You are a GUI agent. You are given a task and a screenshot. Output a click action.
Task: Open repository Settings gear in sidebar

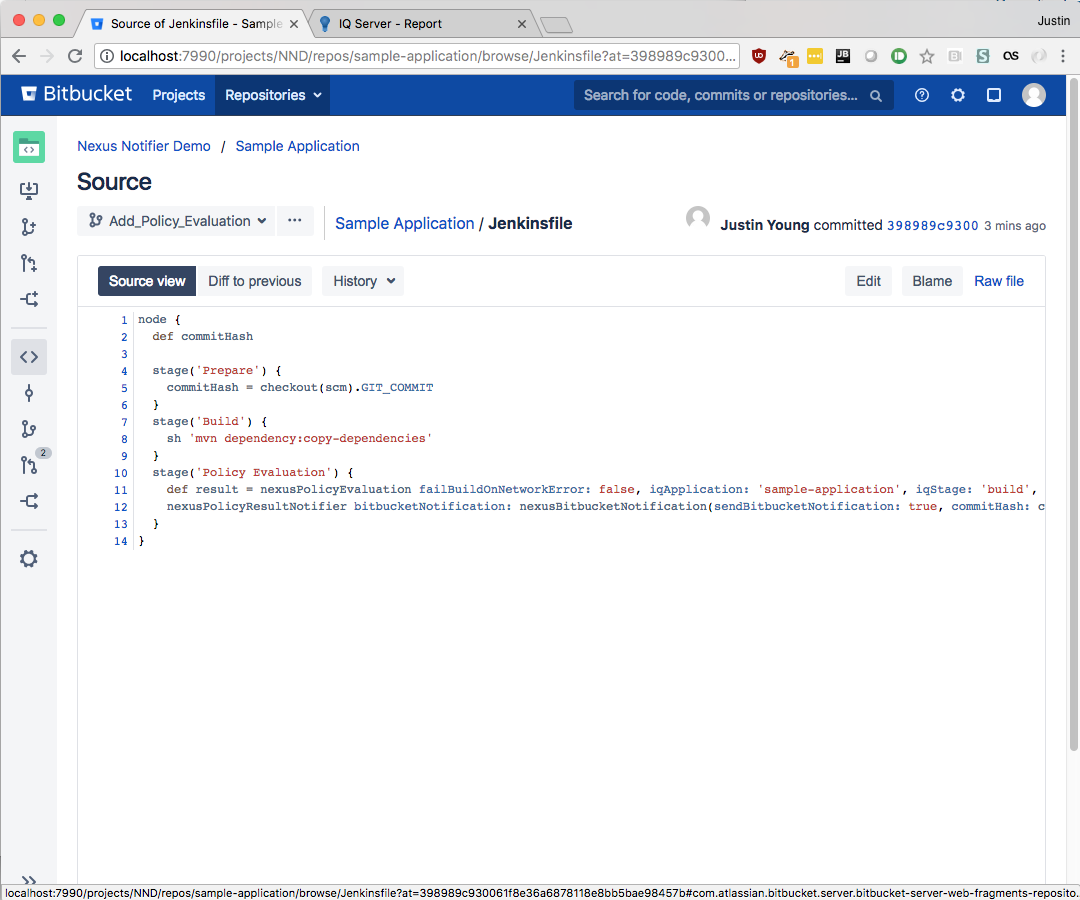point(29,558)
